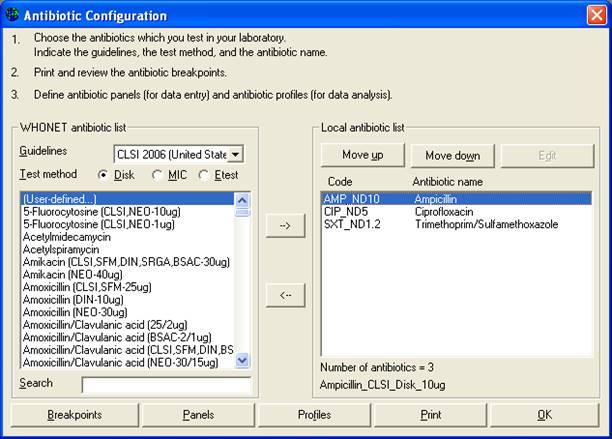Click the antibiotic list scrollbar thumb

242,212
